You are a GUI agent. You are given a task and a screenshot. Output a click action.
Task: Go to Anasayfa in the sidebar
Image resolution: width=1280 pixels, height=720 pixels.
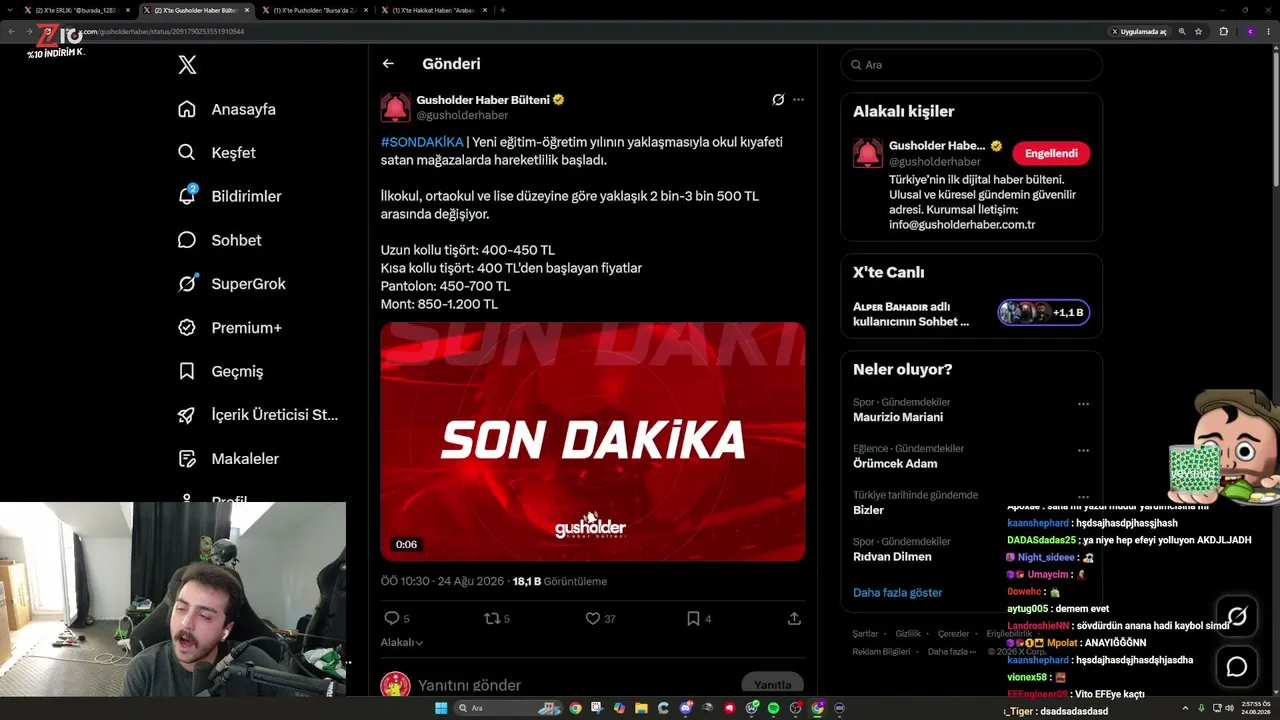point(227,109)
